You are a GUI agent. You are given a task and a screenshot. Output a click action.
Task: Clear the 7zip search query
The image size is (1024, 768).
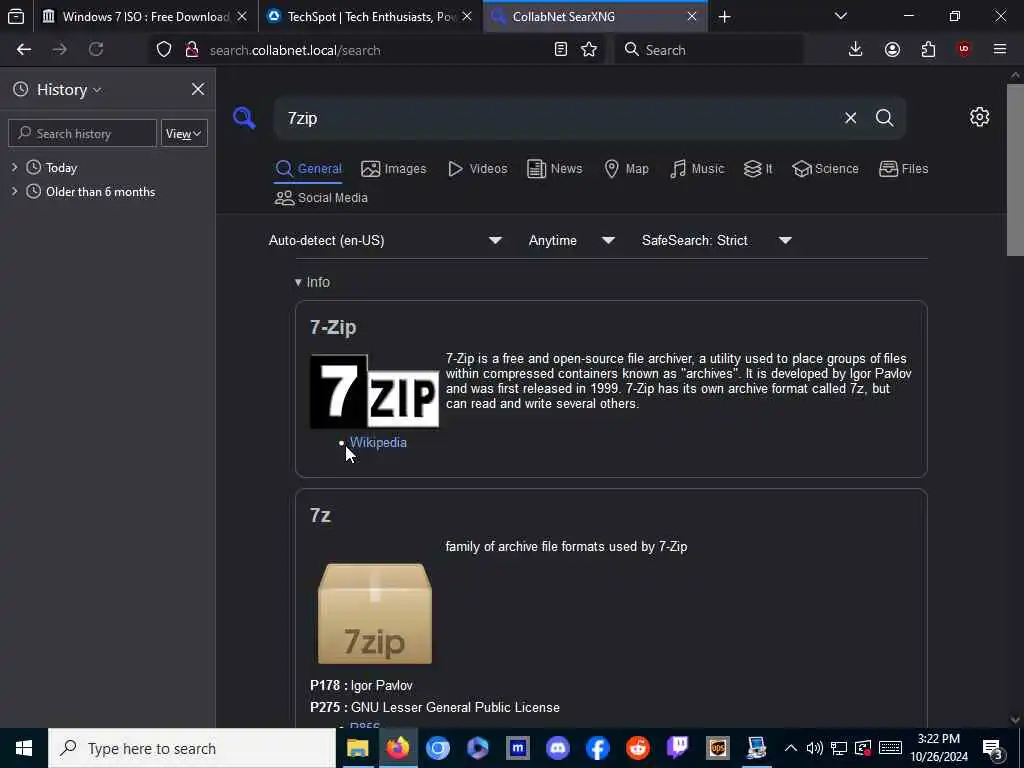[x=850, y=118]
